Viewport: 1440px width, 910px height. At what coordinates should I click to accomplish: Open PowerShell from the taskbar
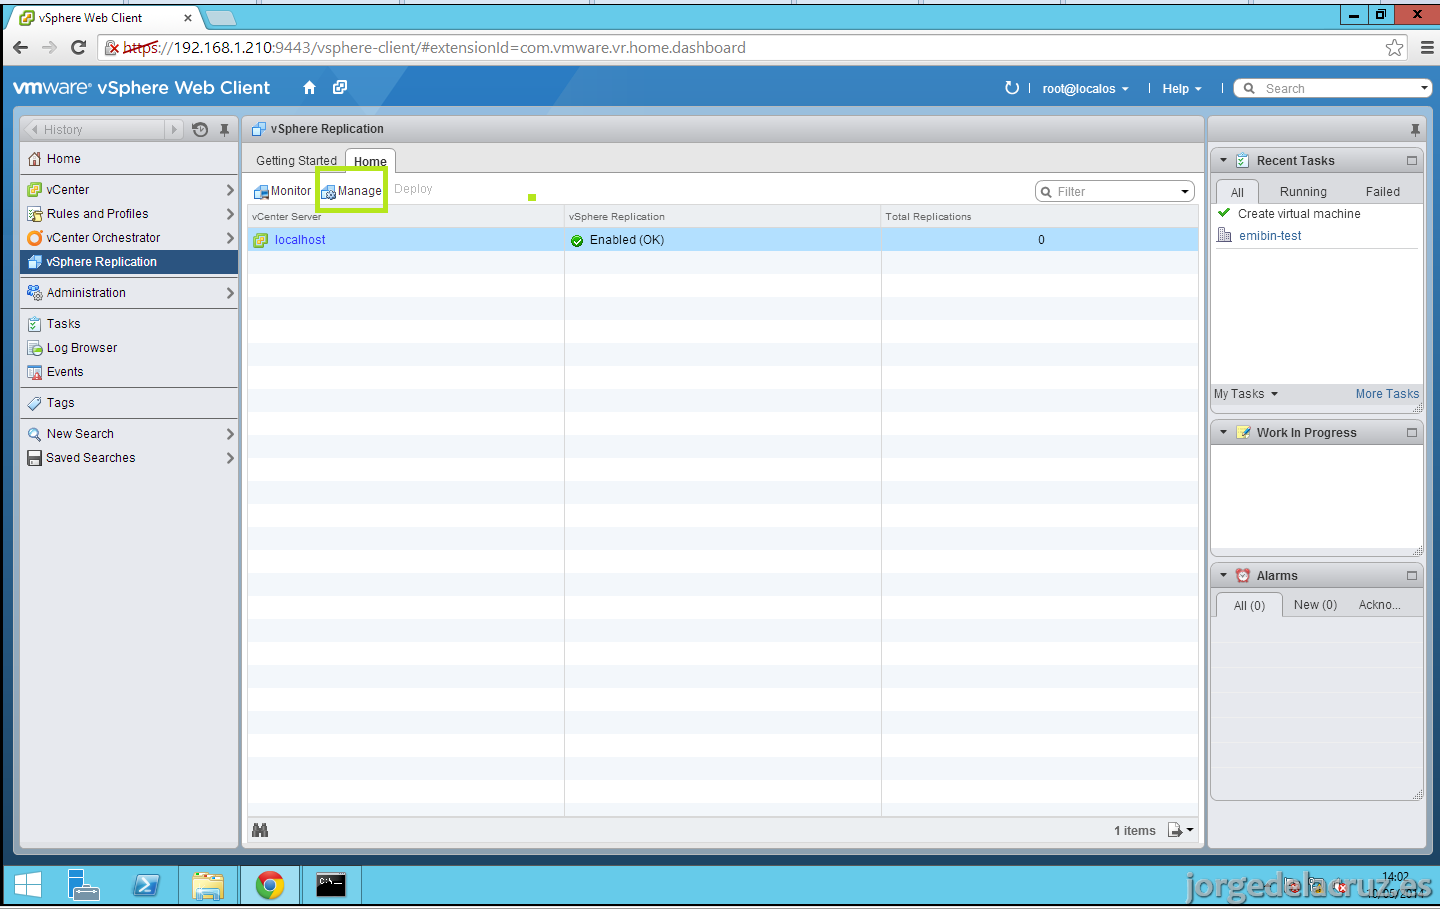pyautogui.click(x=146, y=885)
